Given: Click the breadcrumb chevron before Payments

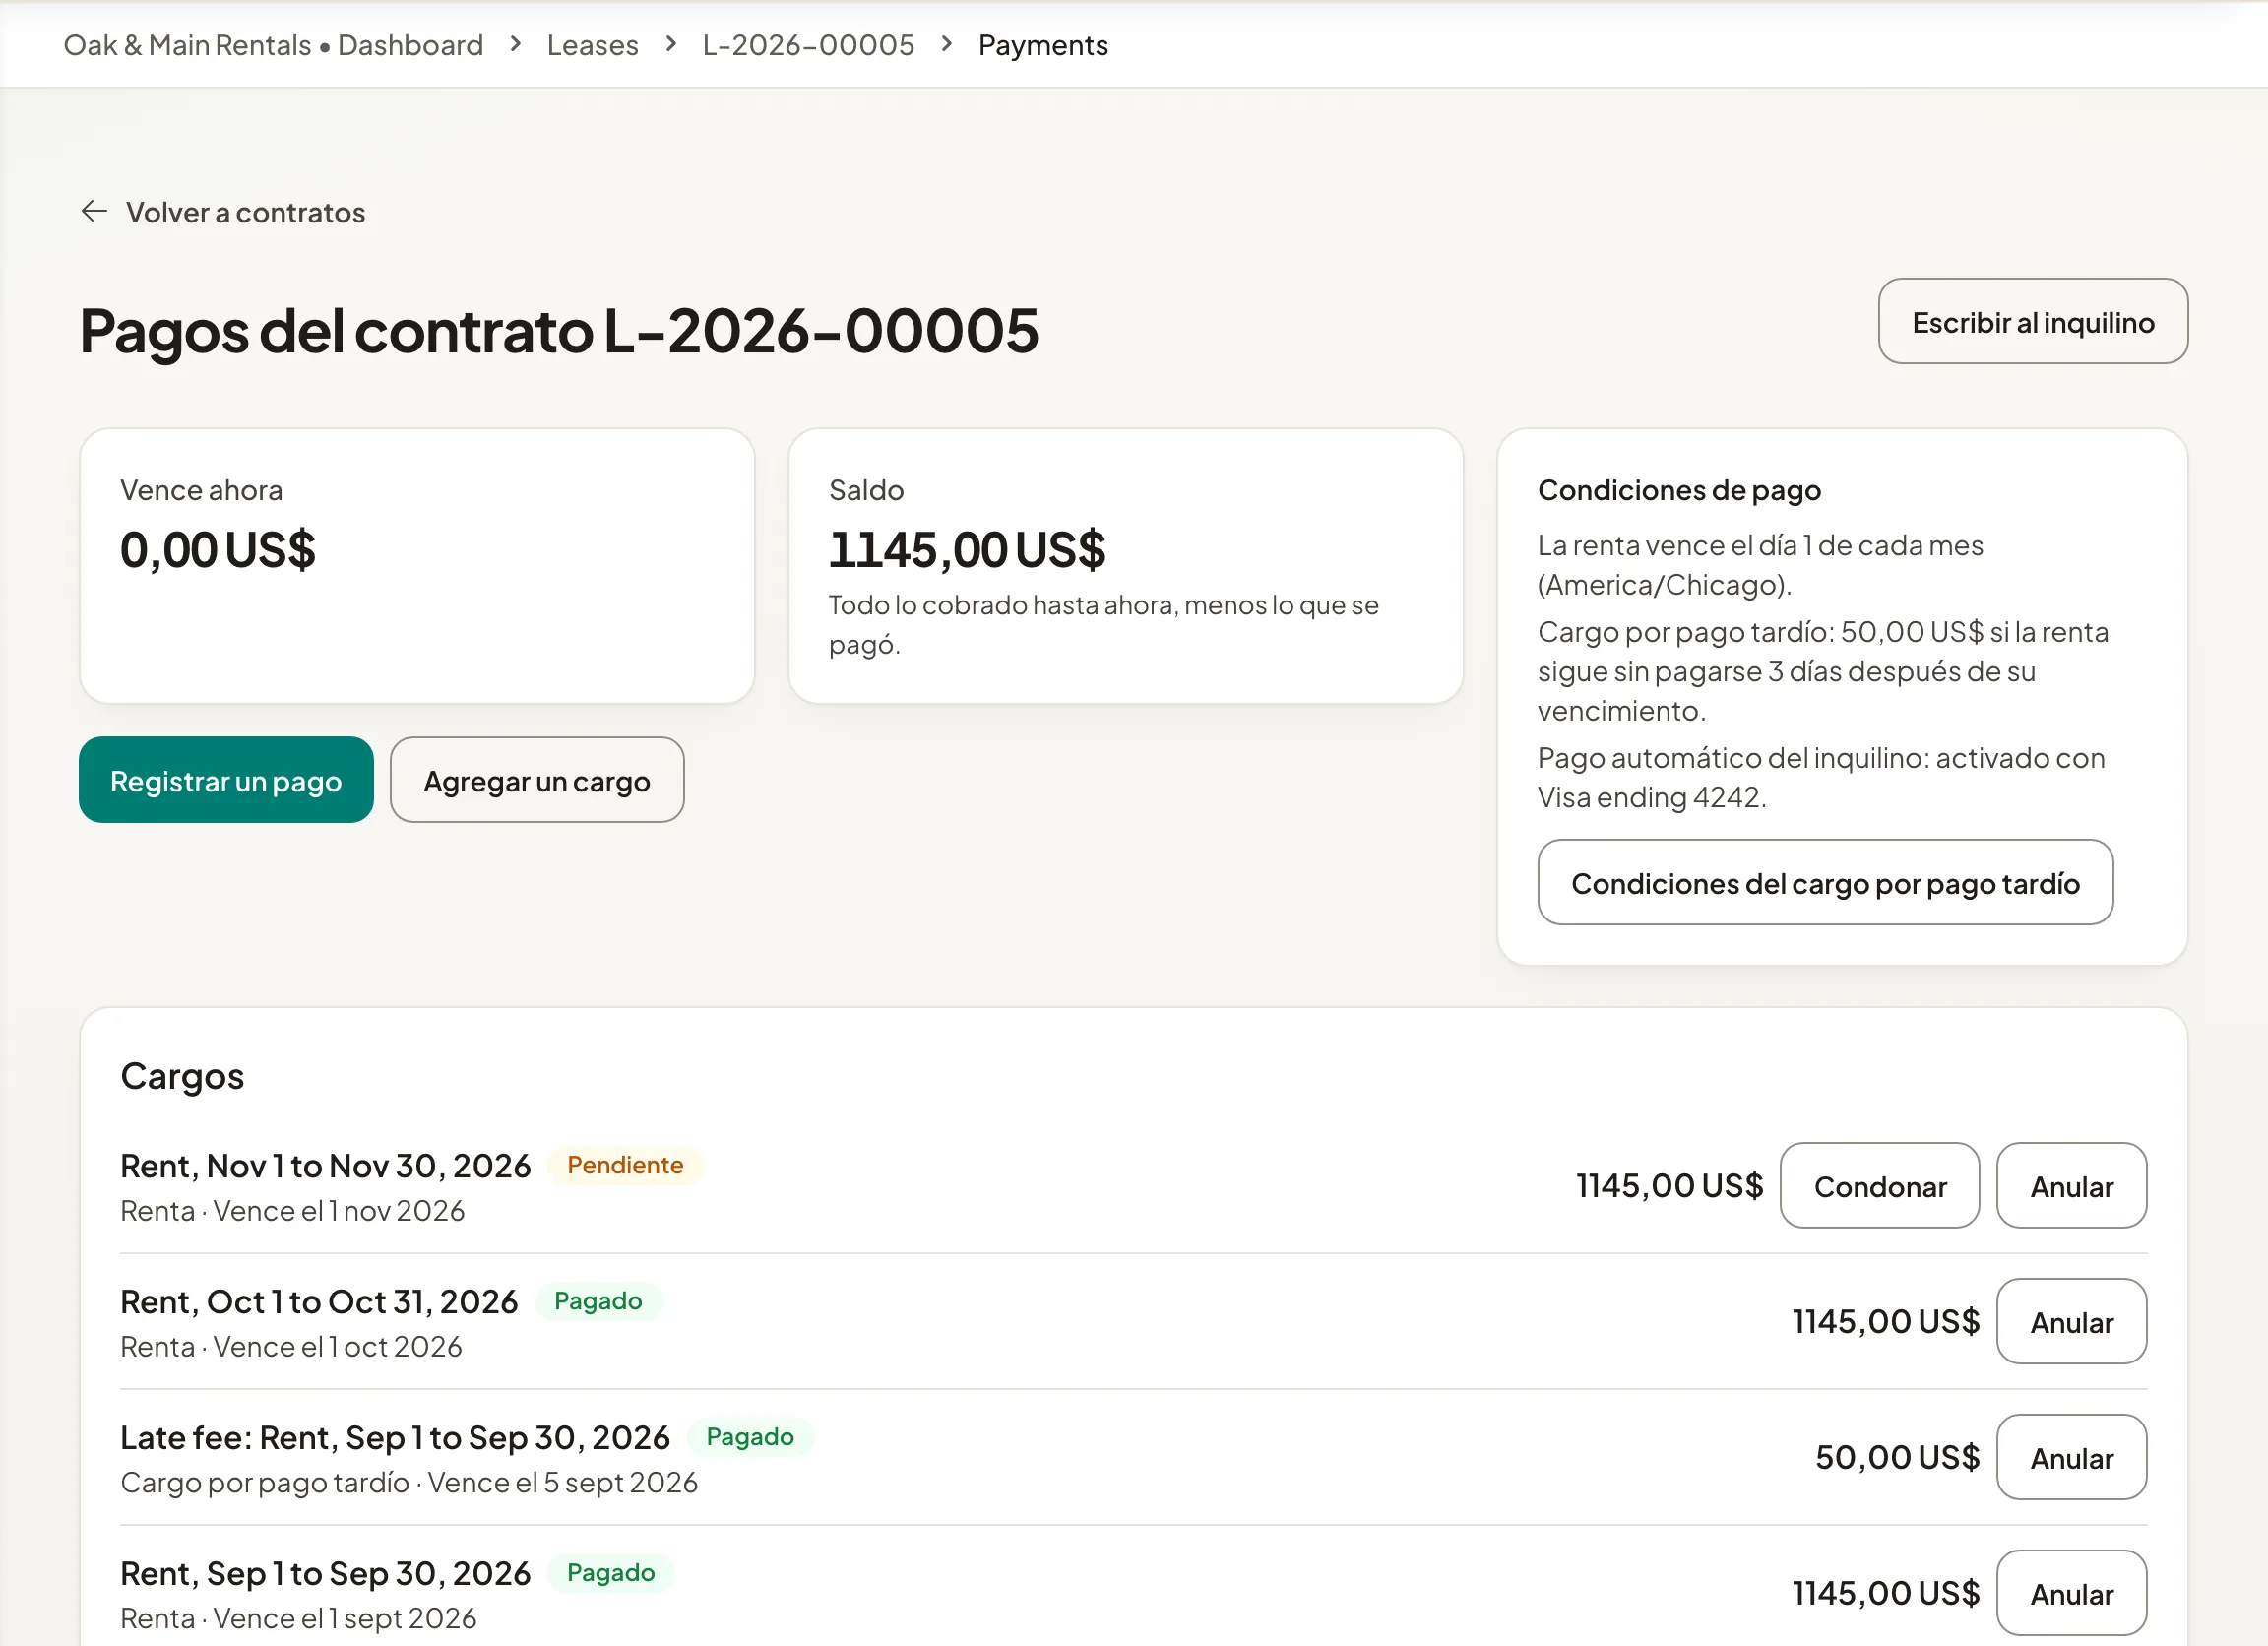Looking at the screenshot, I should (946, 44).
